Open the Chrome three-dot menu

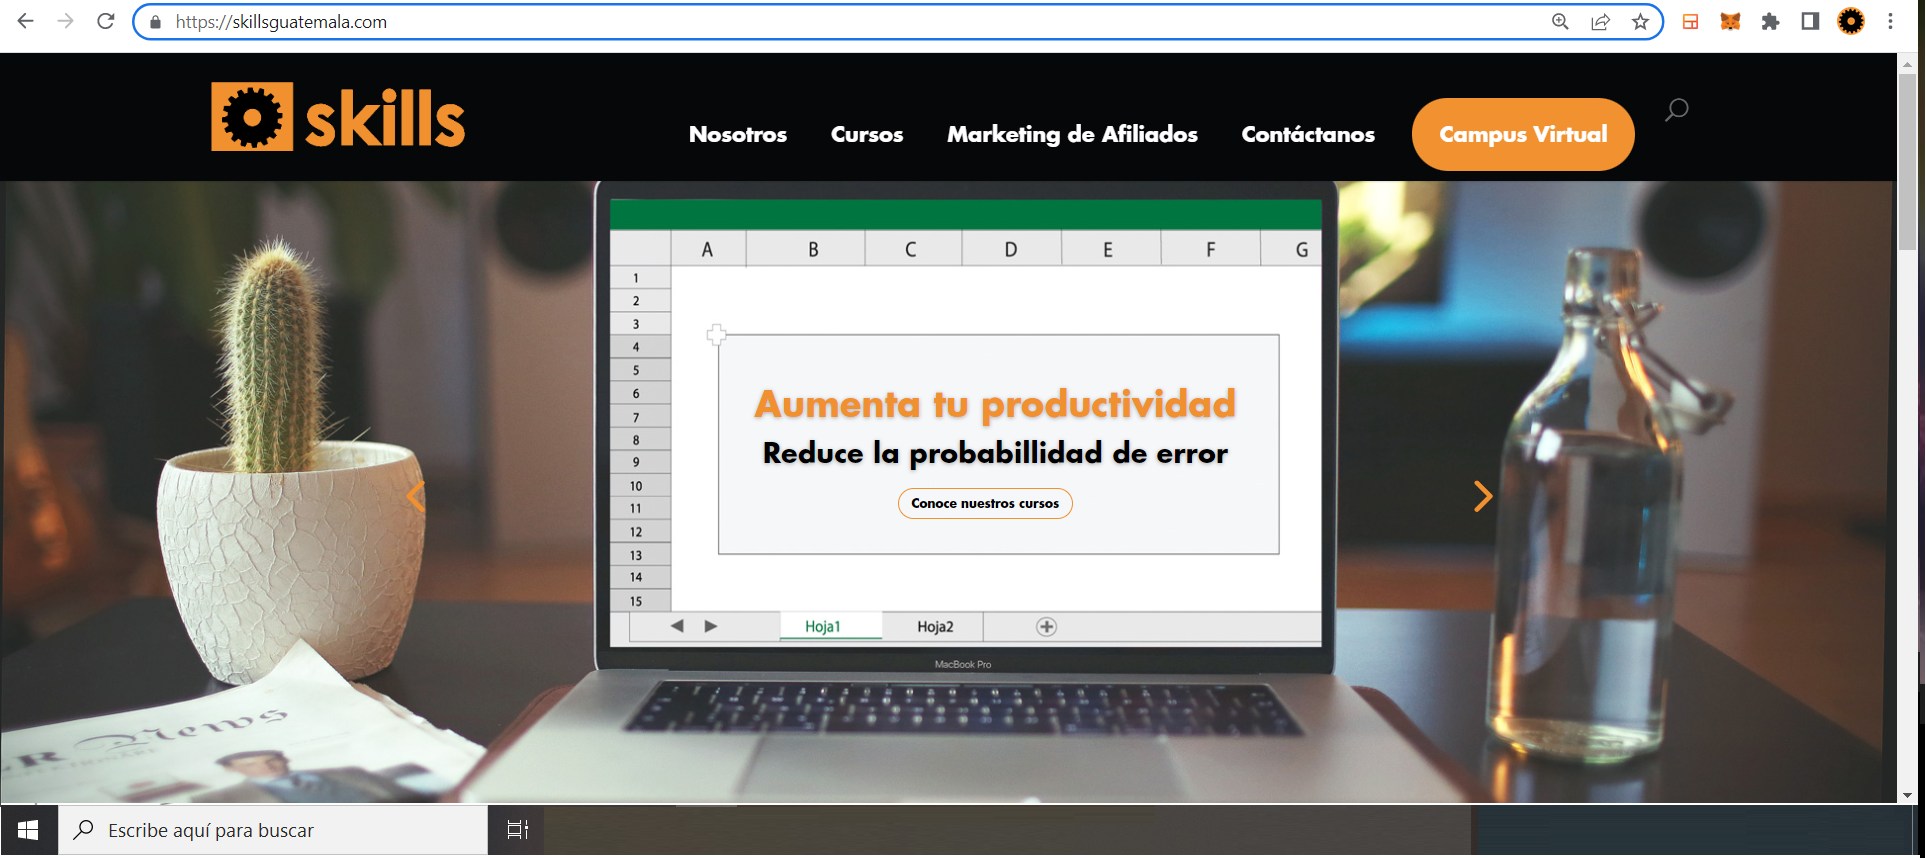click(1890, 21)
